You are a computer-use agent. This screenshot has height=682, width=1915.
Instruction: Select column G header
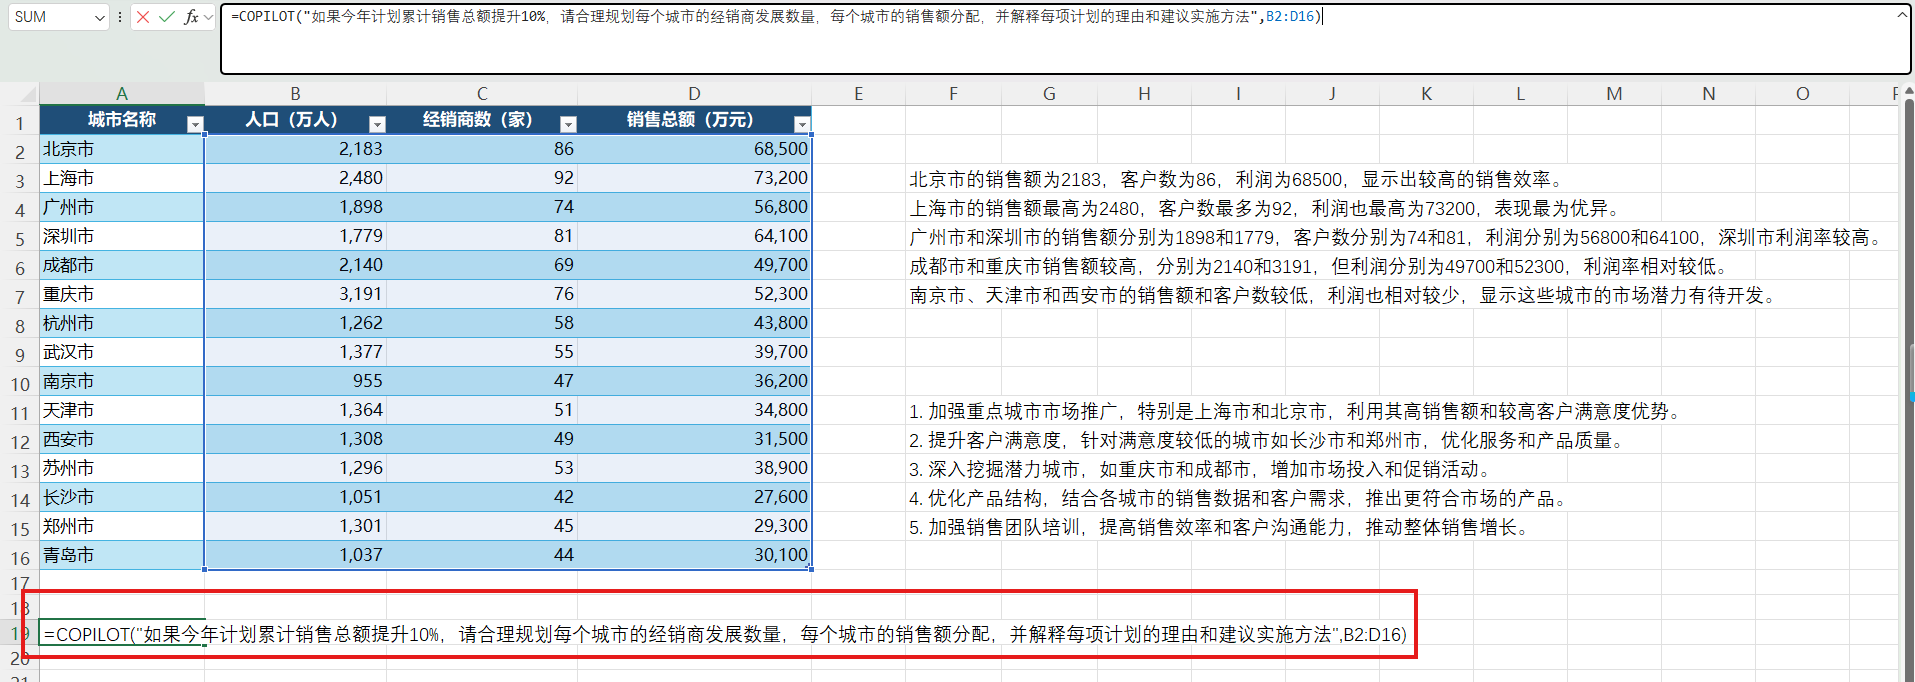(1049, 94)
